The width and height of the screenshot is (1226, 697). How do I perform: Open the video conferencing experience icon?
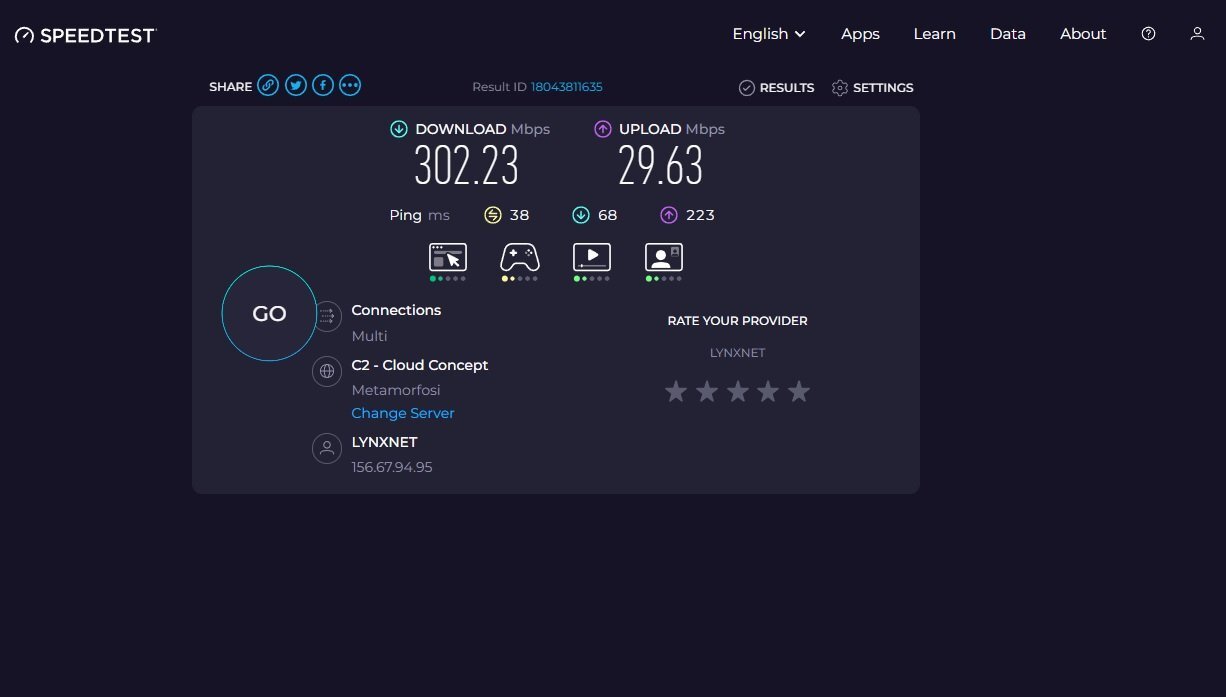point(664,258)
